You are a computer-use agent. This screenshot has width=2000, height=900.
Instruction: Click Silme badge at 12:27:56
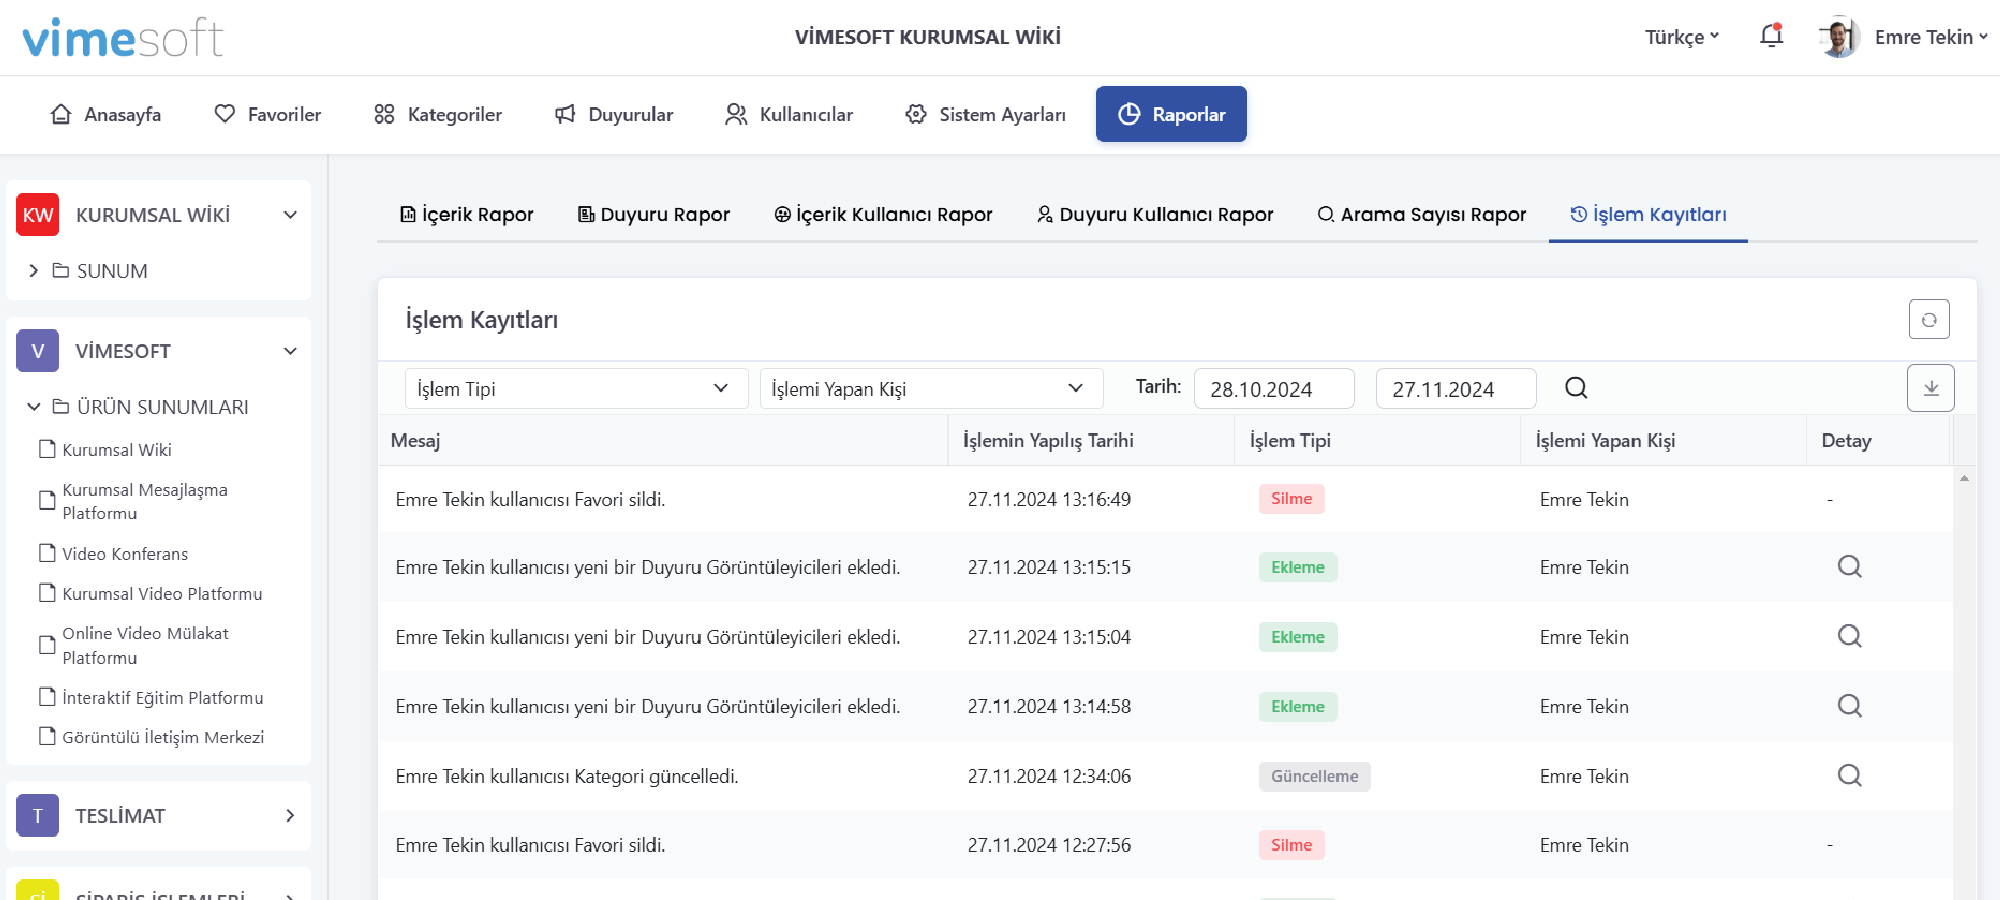[x=1291, y=845]
